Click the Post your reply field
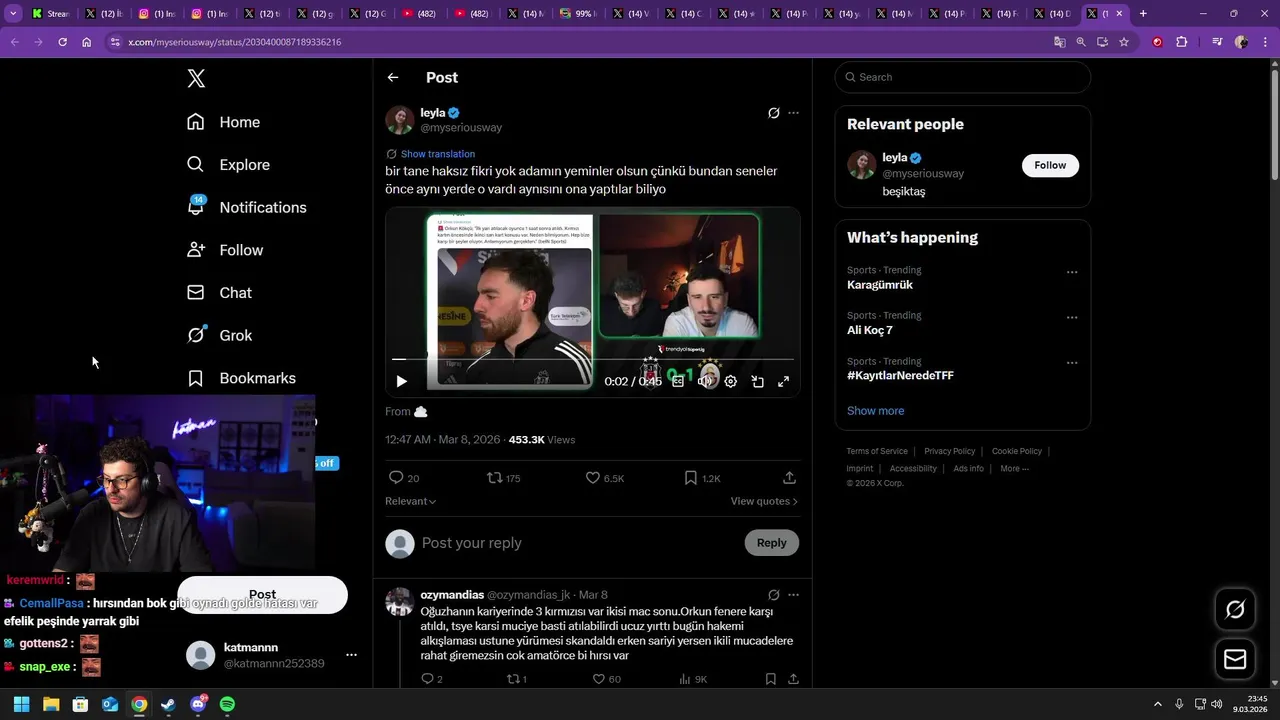The height and width of the screenshot is (720, 1280). coord(578,543)
